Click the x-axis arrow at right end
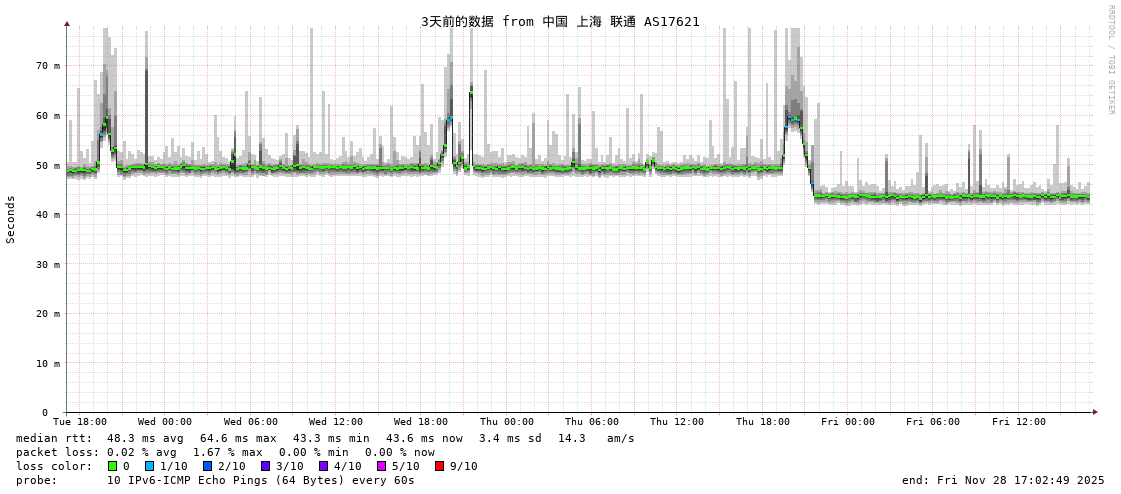This screenshot has width=1121, height=494. tap(1095, 412)
